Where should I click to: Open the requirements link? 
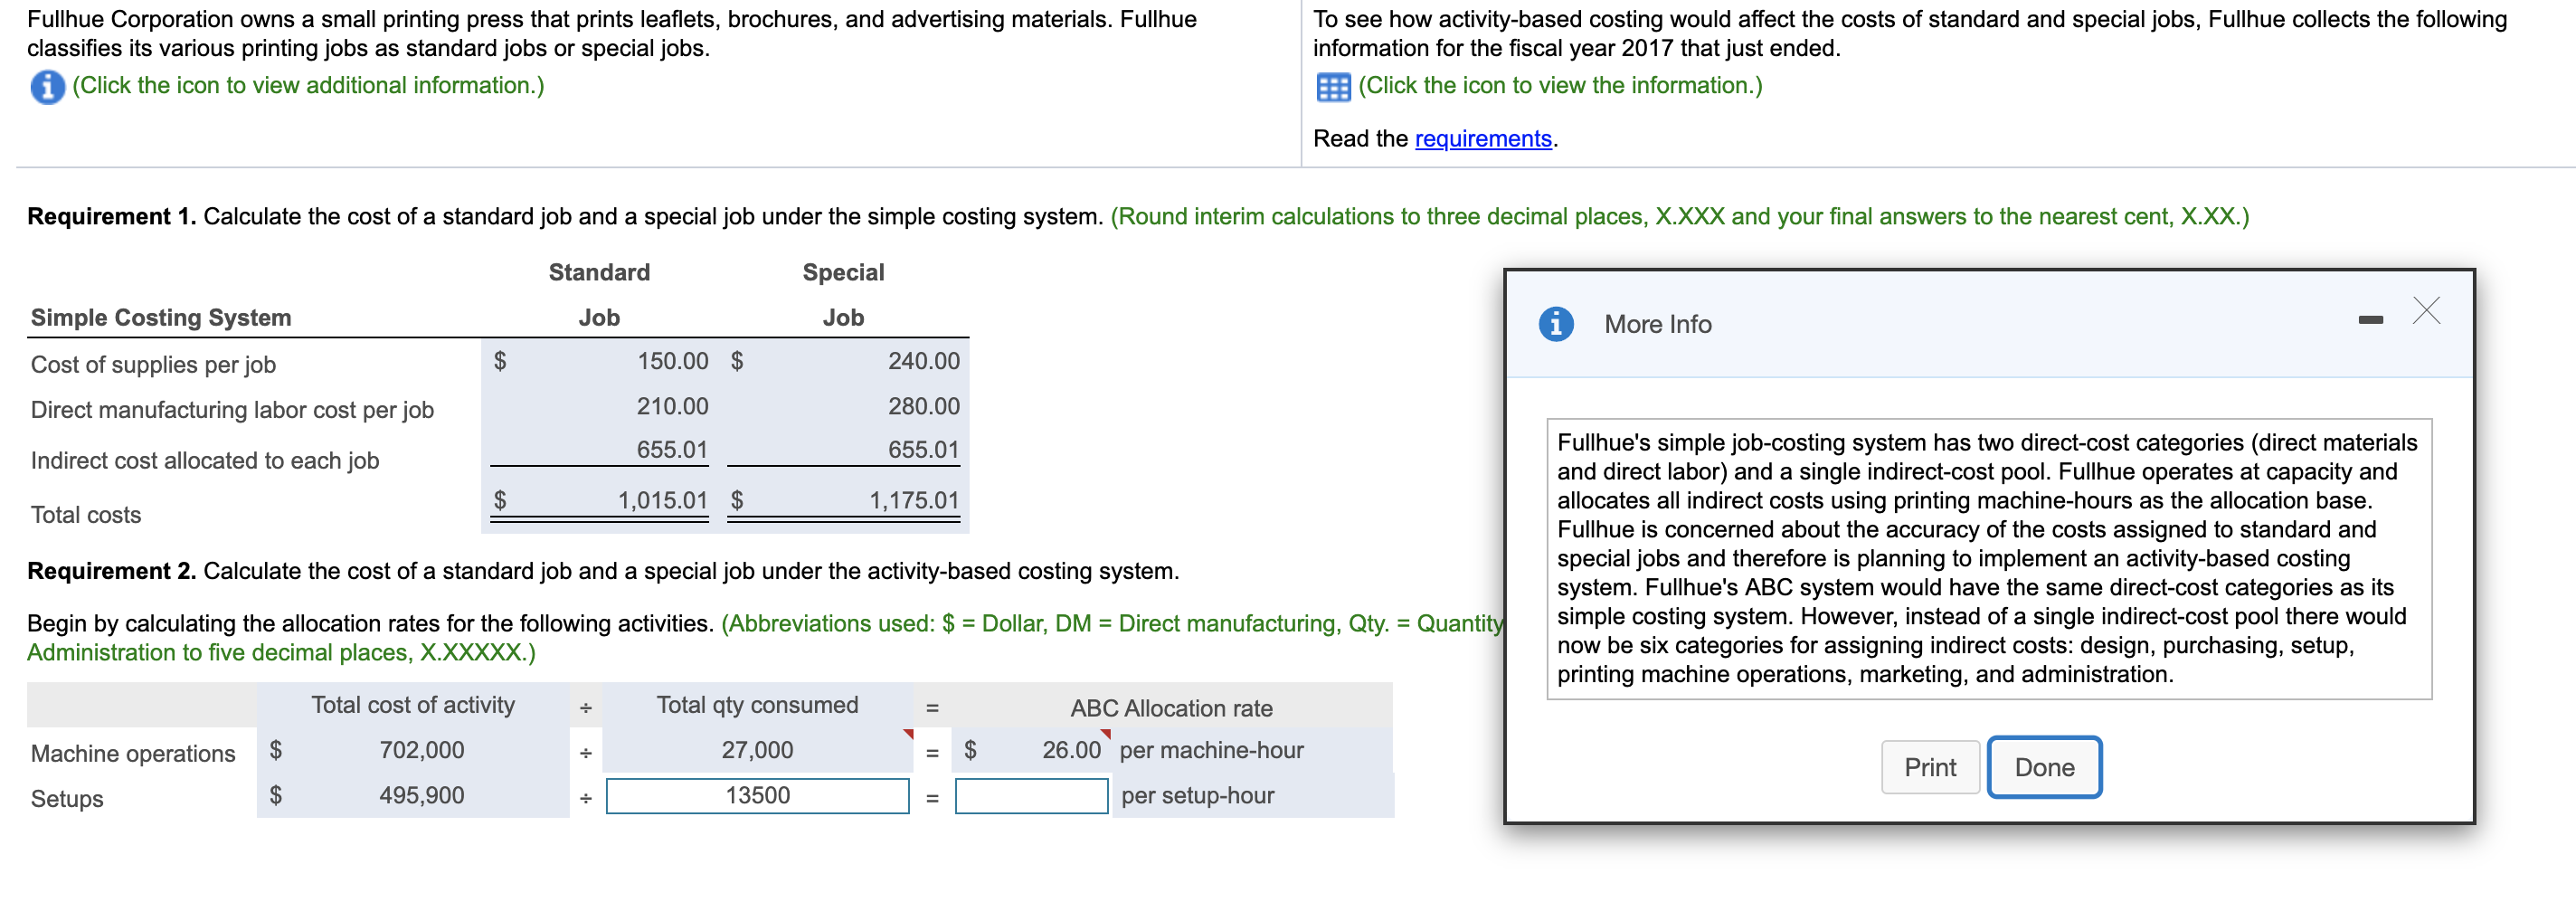click(1483, 138)
